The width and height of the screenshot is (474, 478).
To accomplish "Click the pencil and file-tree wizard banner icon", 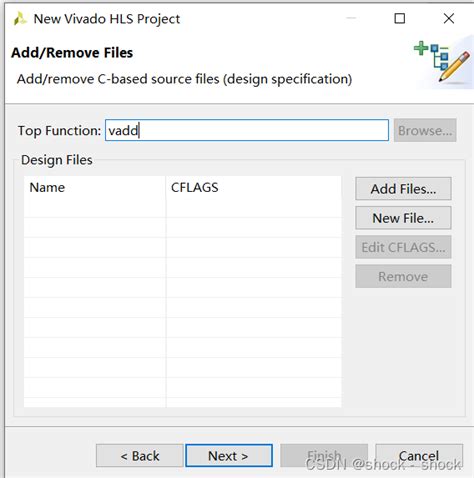I will pos(442,62).
